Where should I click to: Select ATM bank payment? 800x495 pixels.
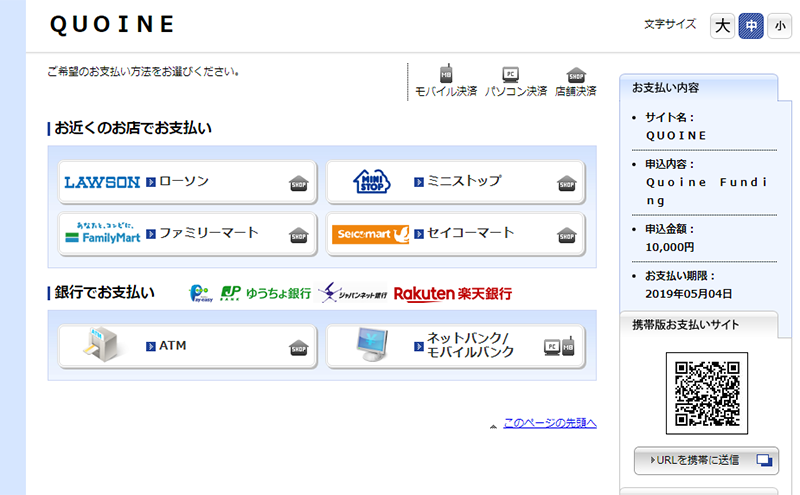click(x=187, y=346)
